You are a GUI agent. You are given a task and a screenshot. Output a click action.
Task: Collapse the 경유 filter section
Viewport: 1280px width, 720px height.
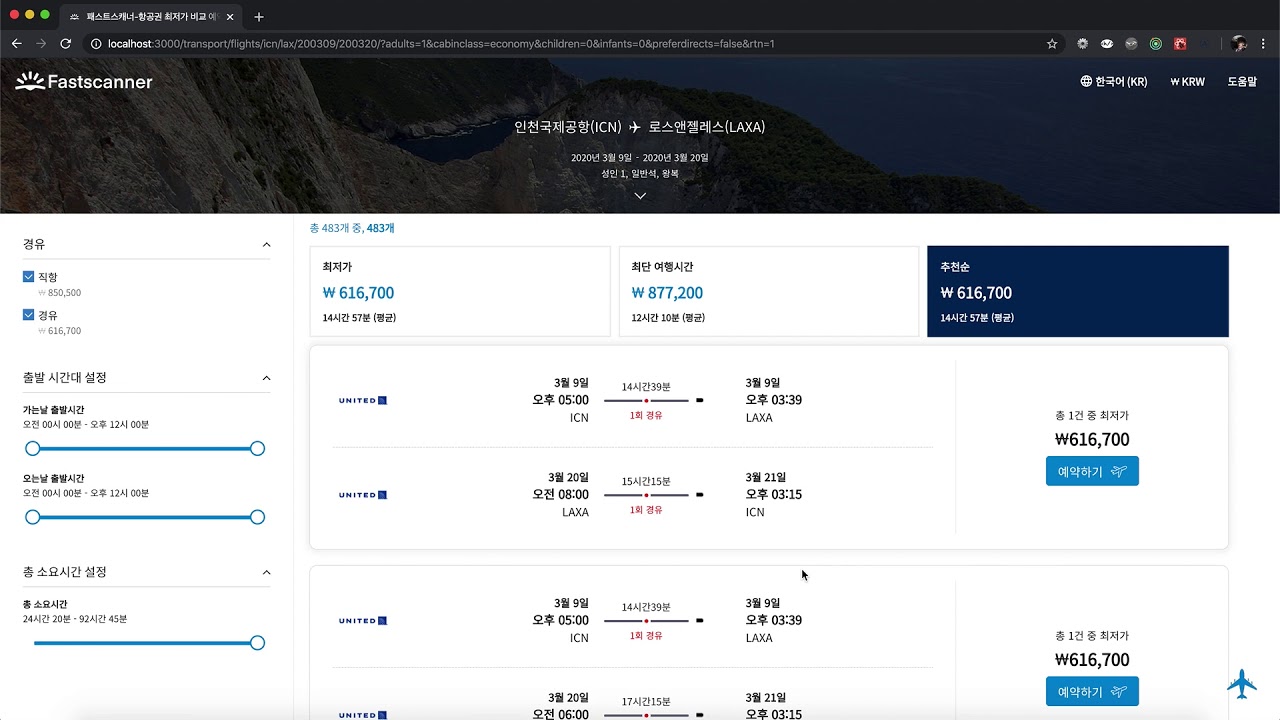pyautogui.click(x=266, y=245)
